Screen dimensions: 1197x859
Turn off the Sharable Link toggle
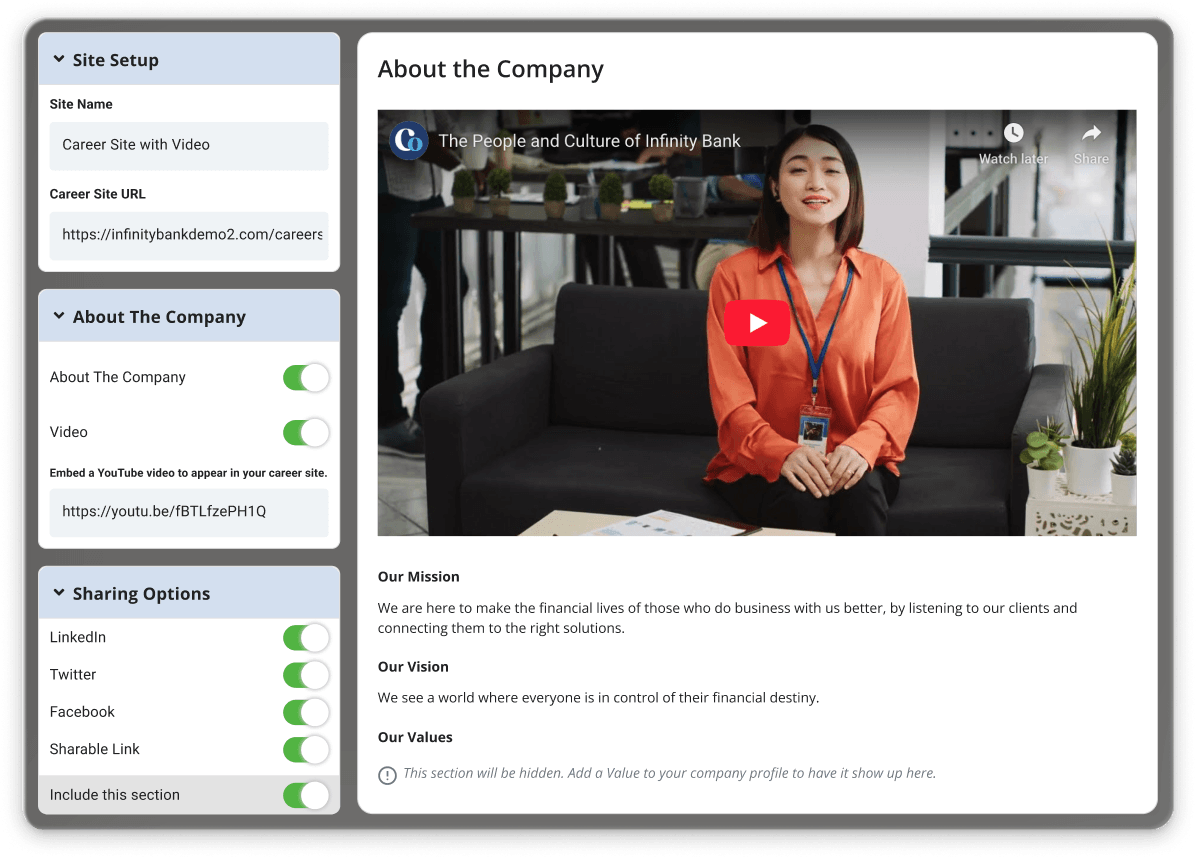pos(305,750)
